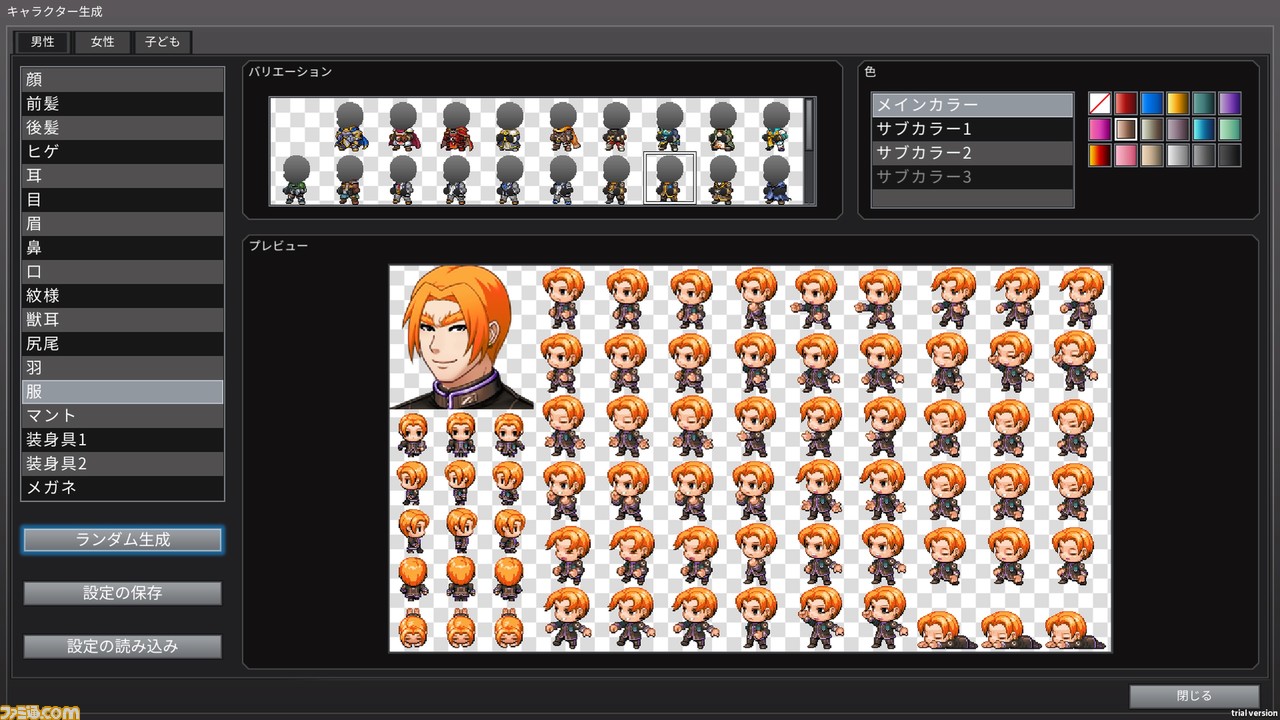Select the 前髪 front hair category
This screenshot has height=720, width=1280.
(122, 103)
